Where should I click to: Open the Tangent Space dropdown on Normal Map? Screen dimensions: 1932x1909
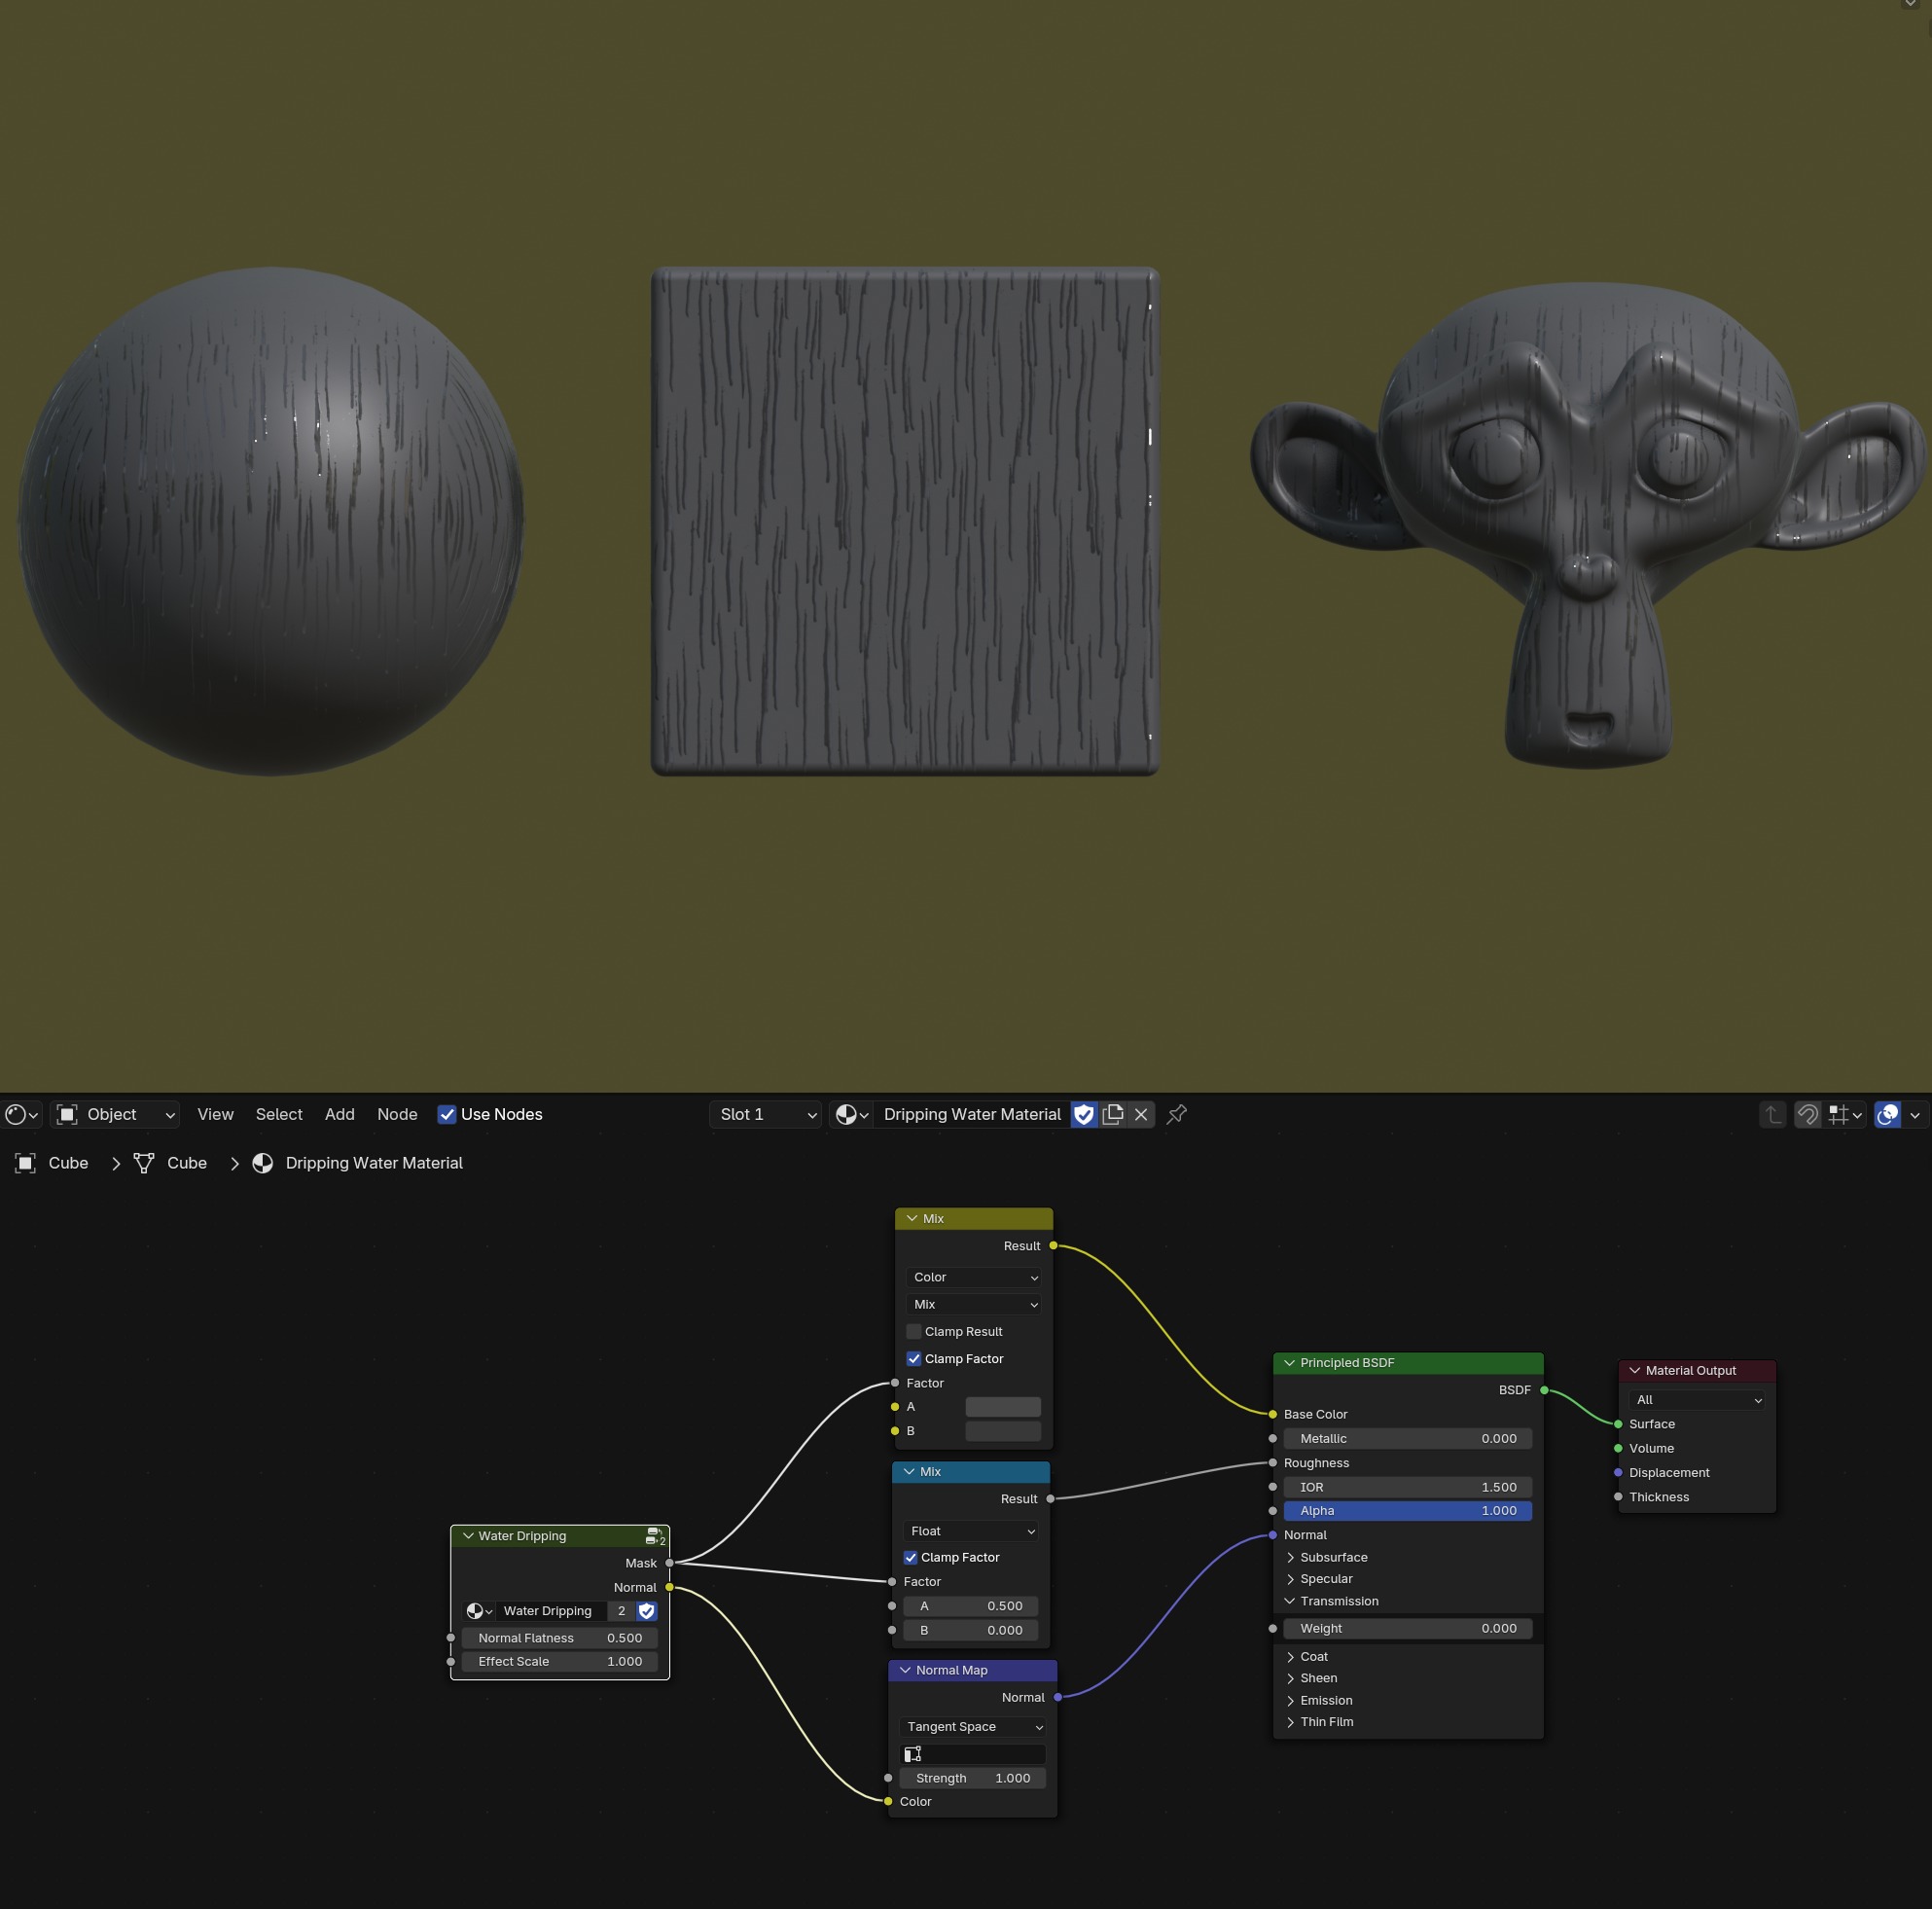click(x=973, y=1727)
